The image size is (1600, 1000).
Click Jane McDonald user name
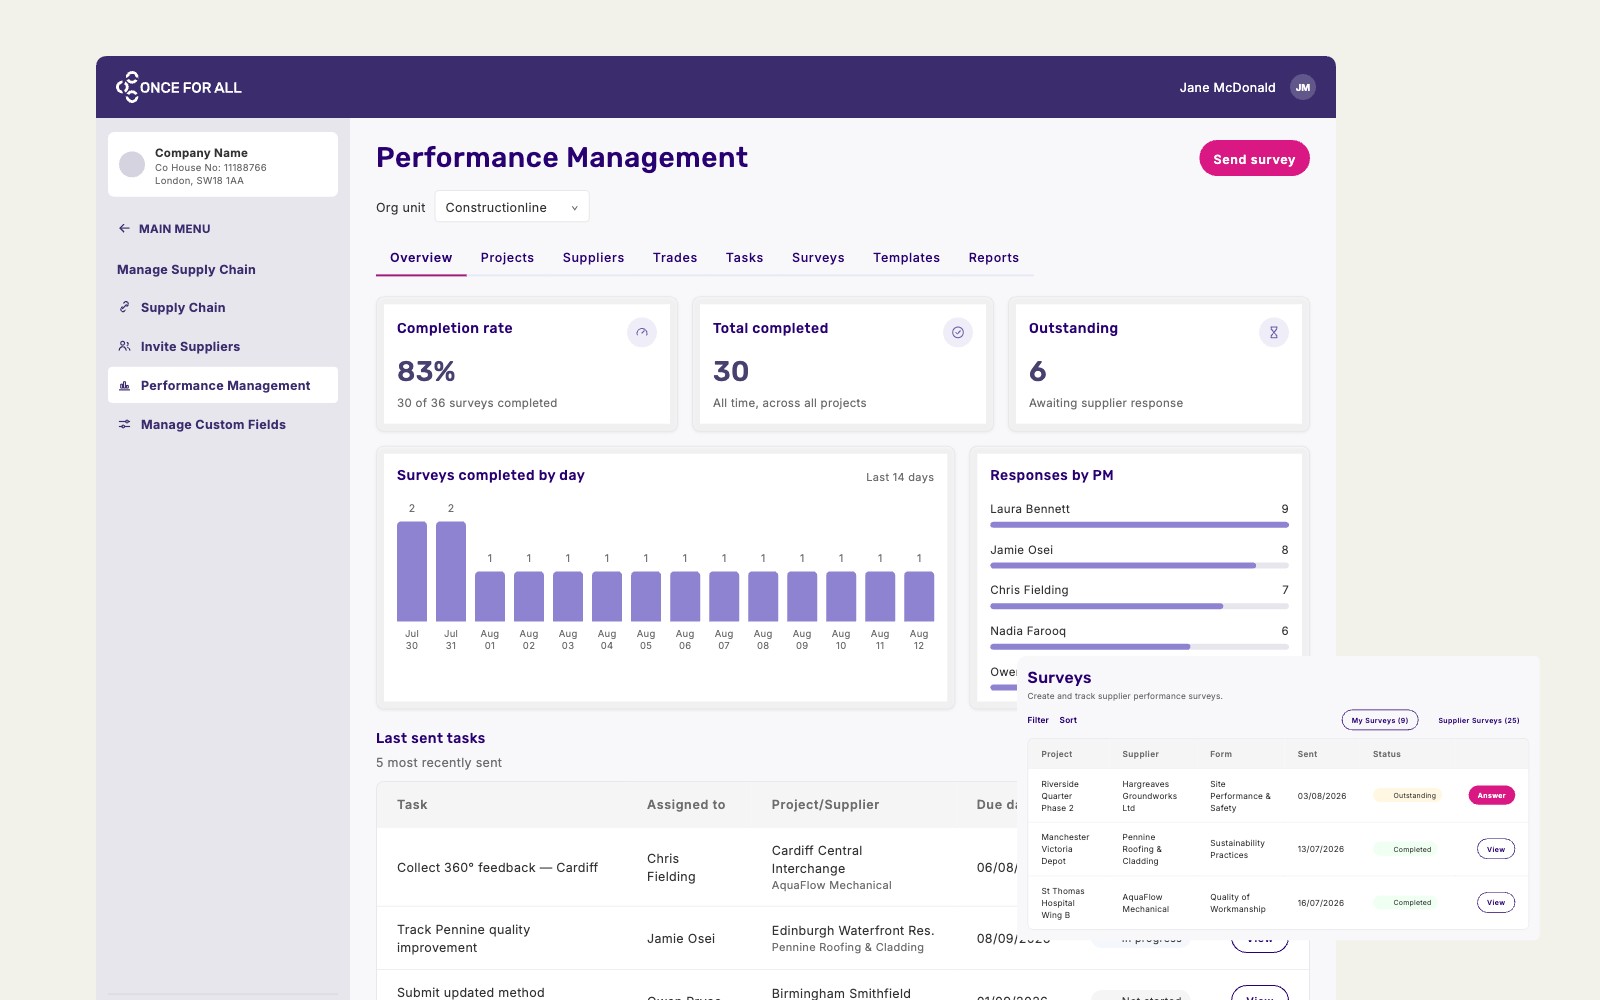[1227, 87]
